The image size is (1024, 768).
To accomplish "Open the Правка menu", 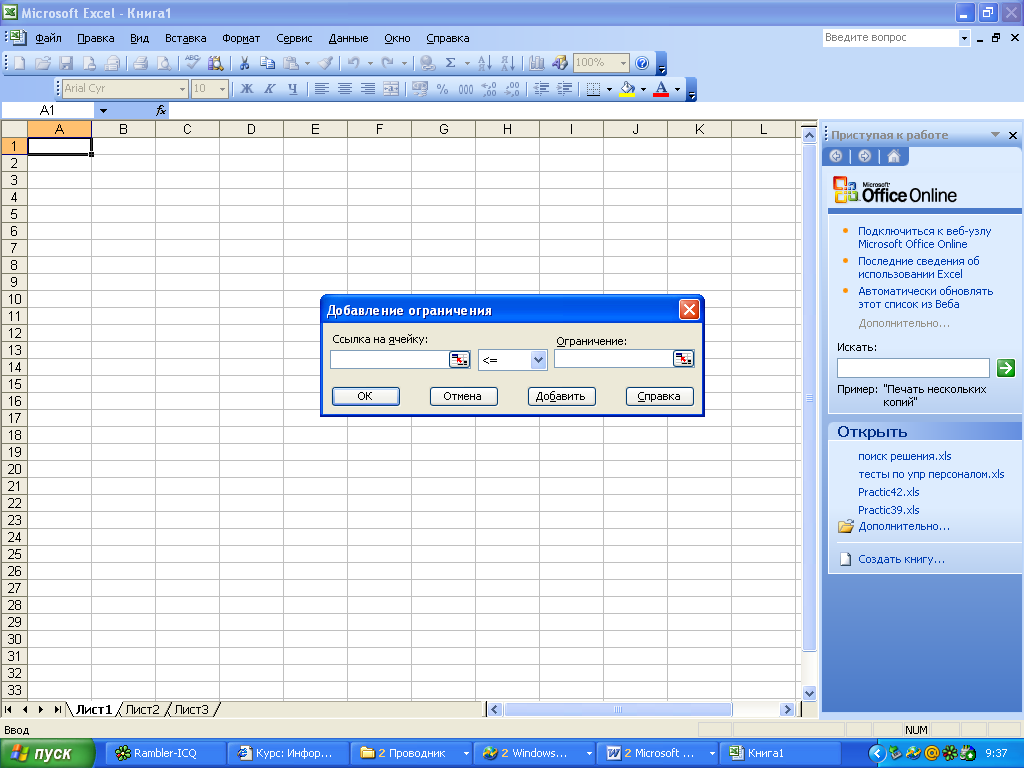I will (x=95, y=38).
